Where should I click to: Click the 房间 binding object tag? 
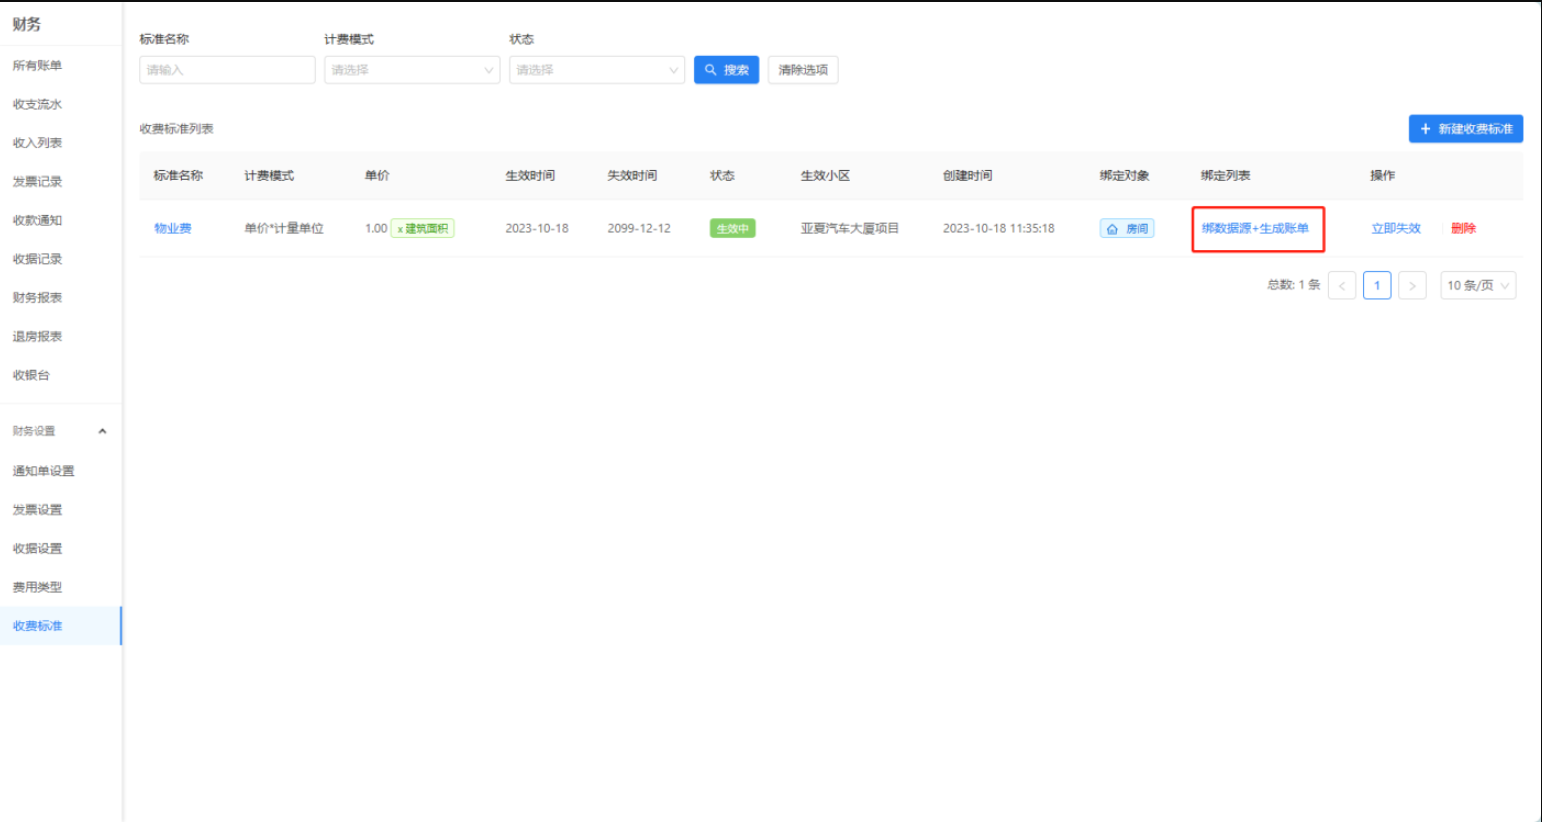click(x=1127, y=229)
